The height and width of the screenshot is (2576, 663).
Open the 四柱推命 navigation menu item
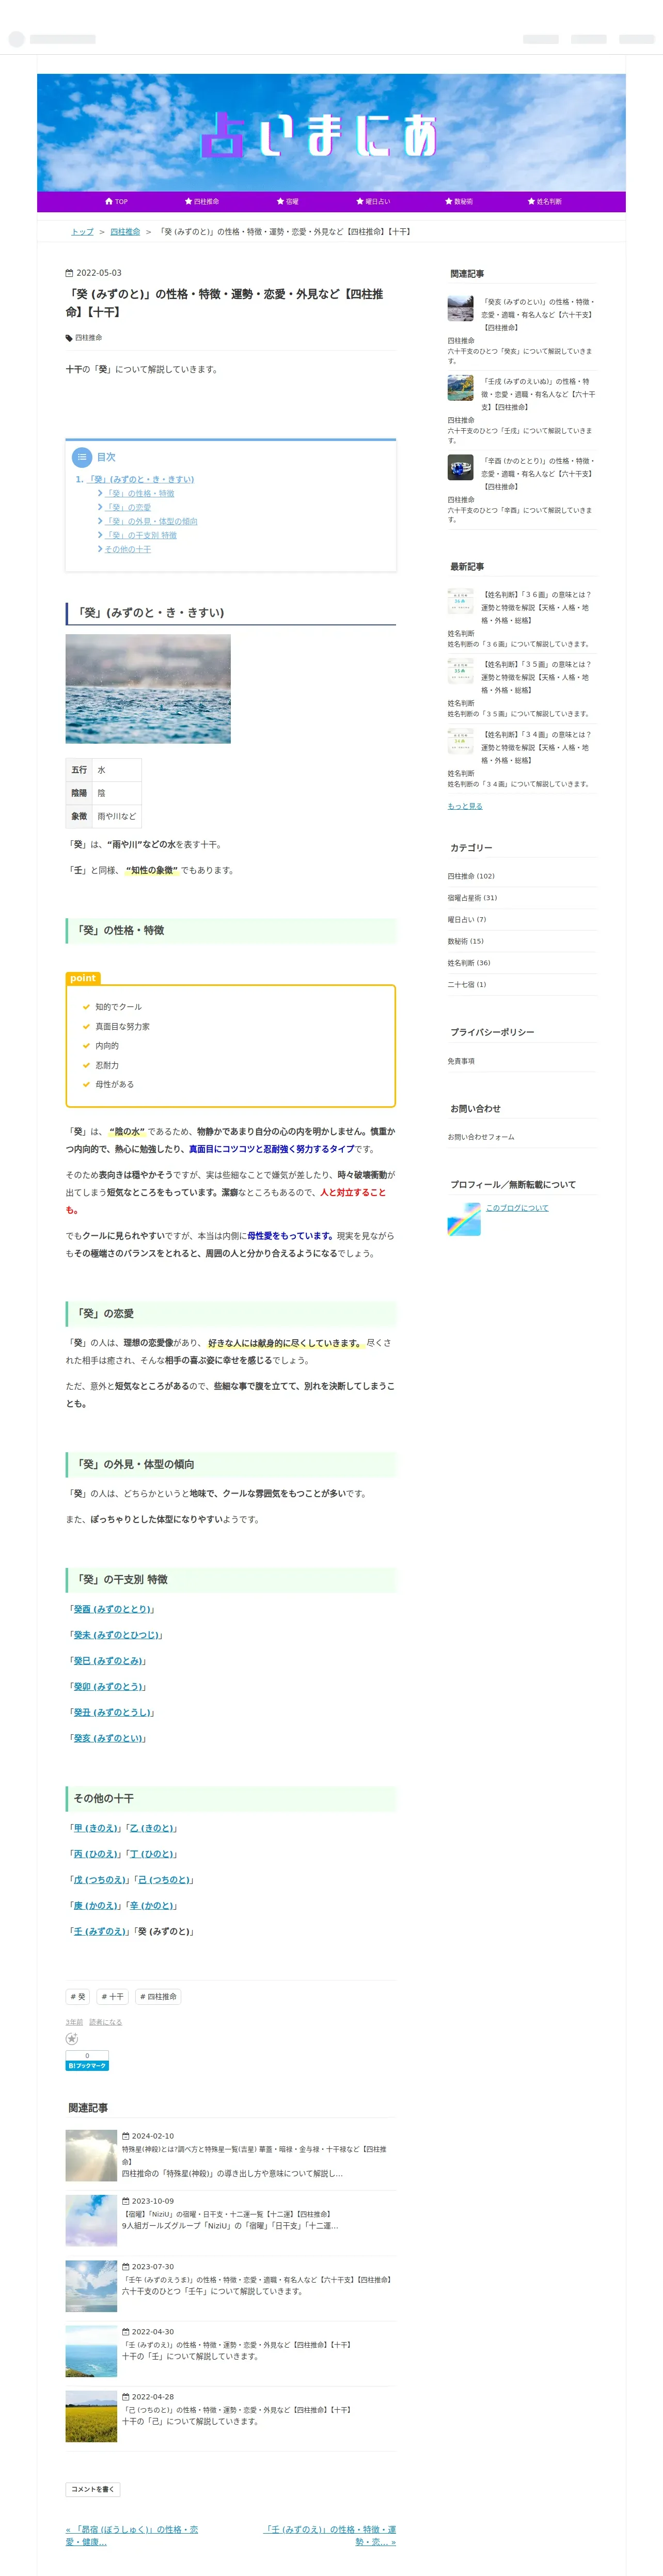pos(201,202)
